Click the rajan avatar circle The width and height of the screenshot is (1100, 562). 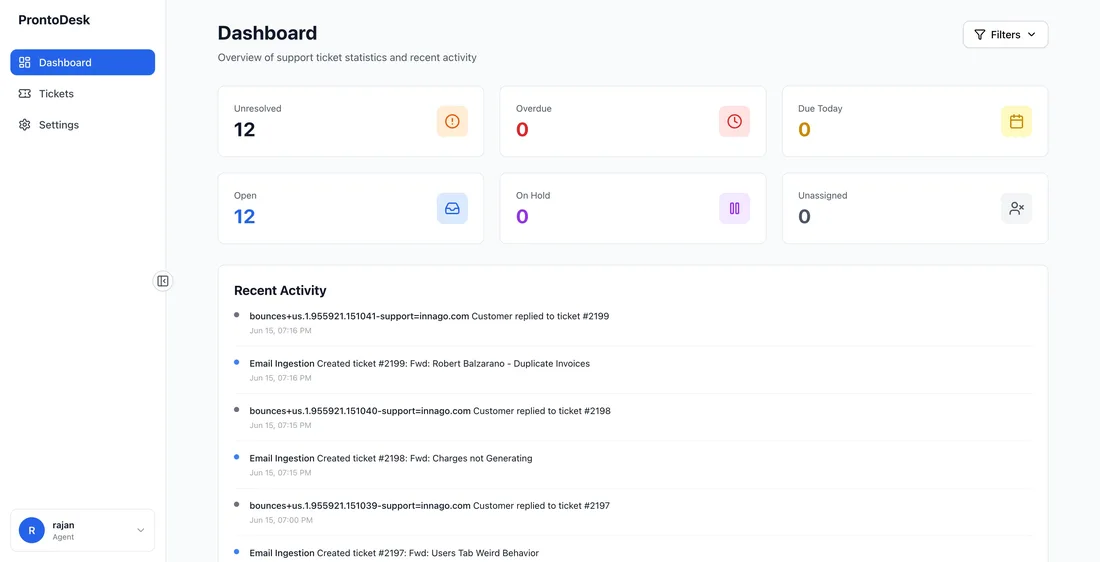32,530
